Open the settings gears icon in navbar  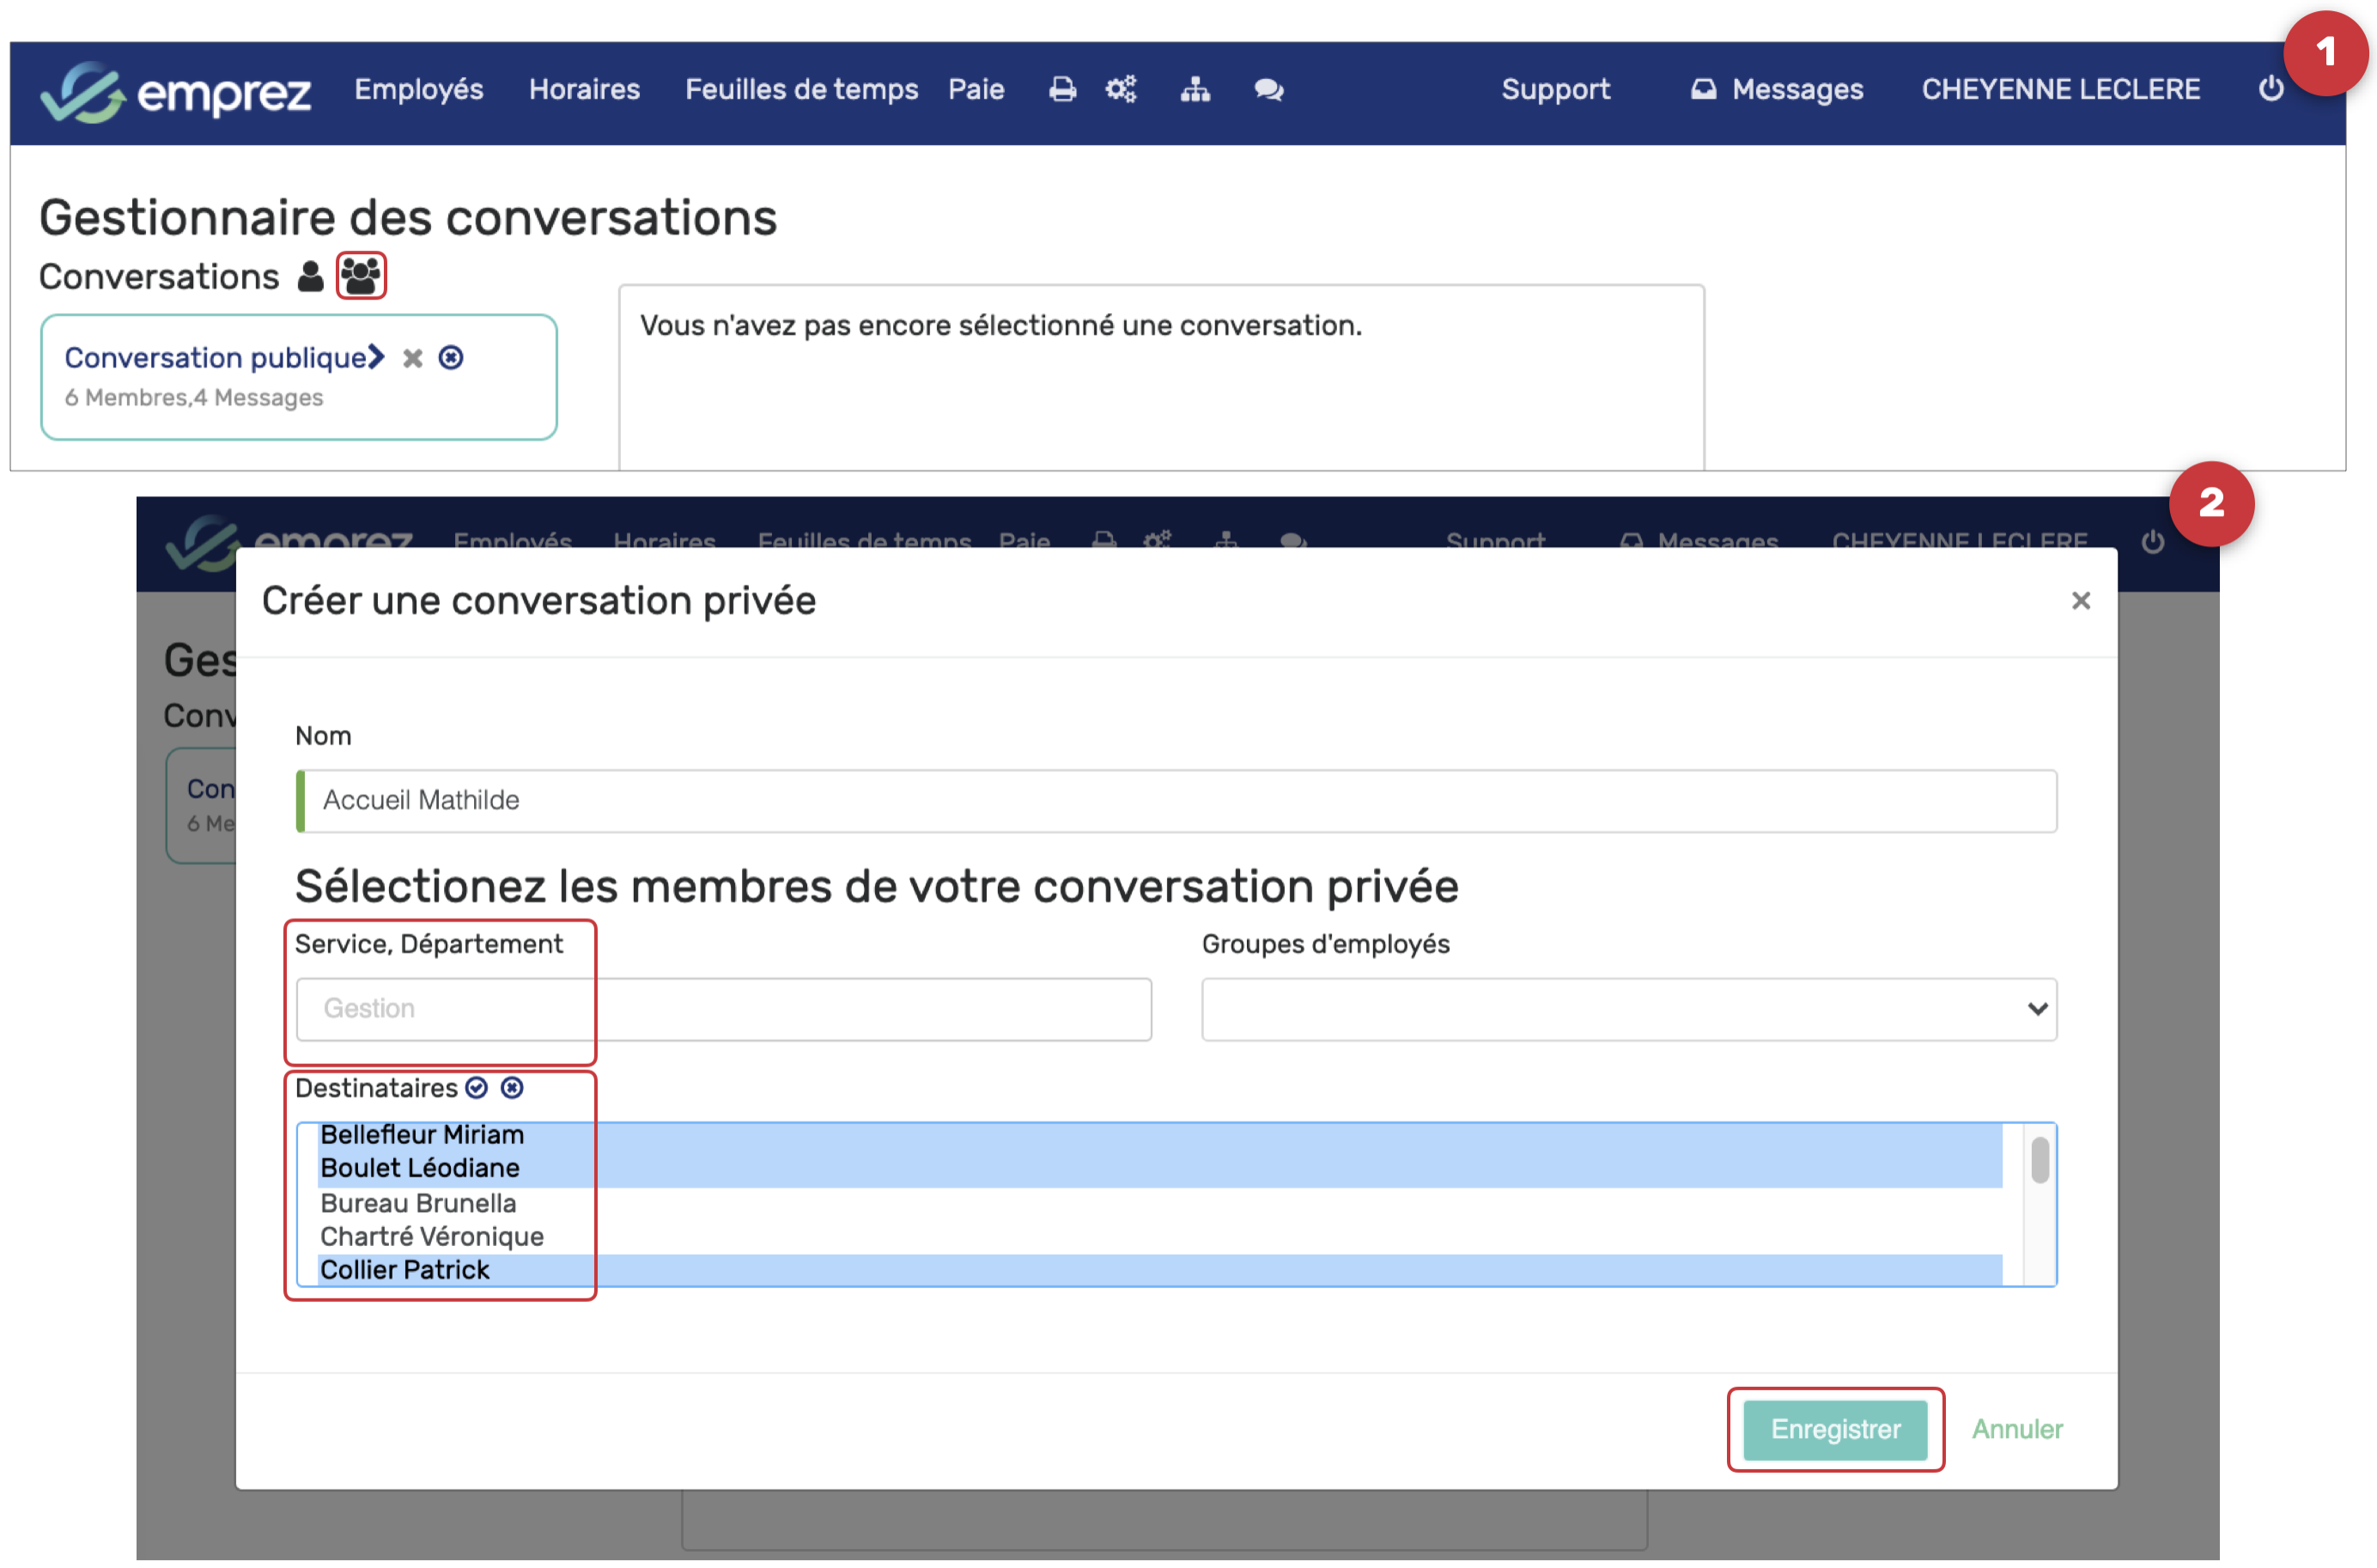[x=1121, y=90]
